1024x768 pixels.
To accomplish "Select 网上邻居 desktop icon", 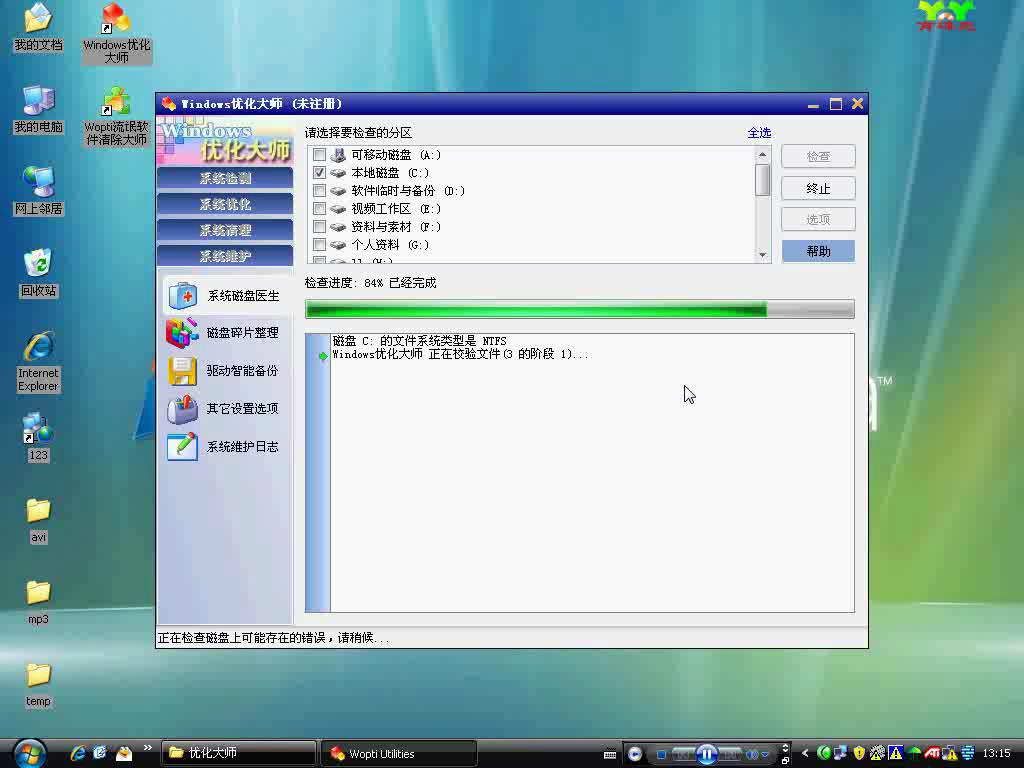I will point(39,191).
